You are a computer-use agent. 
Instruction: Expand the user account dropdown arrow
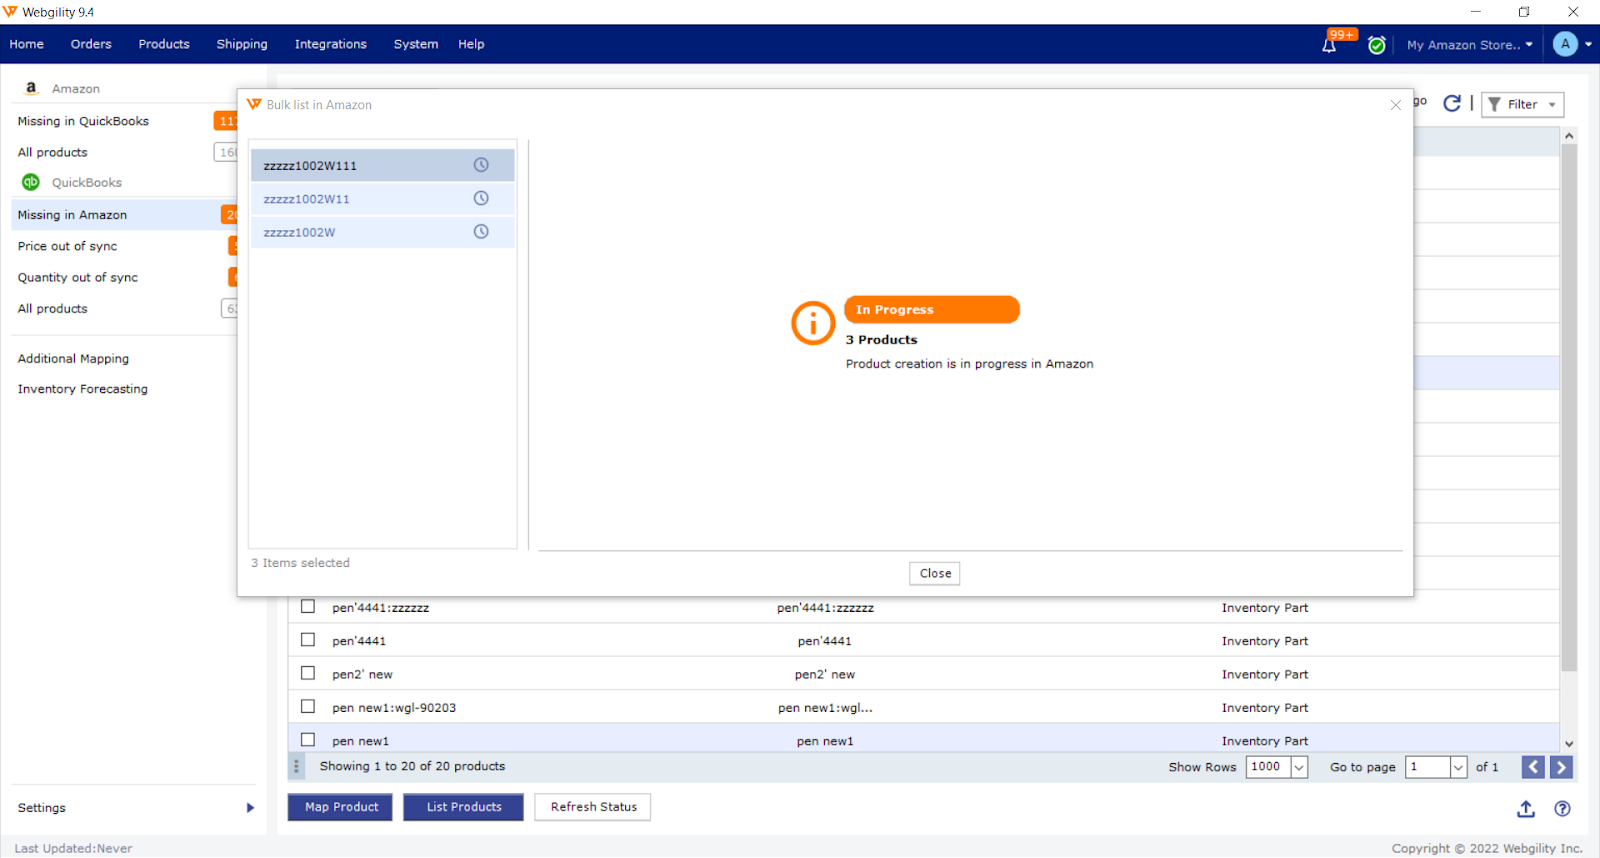(1588, 44)
